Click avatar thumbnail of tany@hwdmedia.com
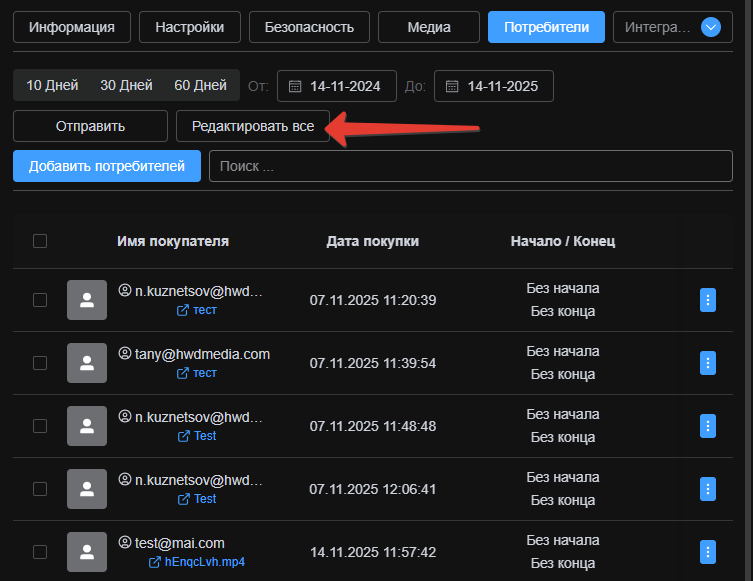 point(87,363)
